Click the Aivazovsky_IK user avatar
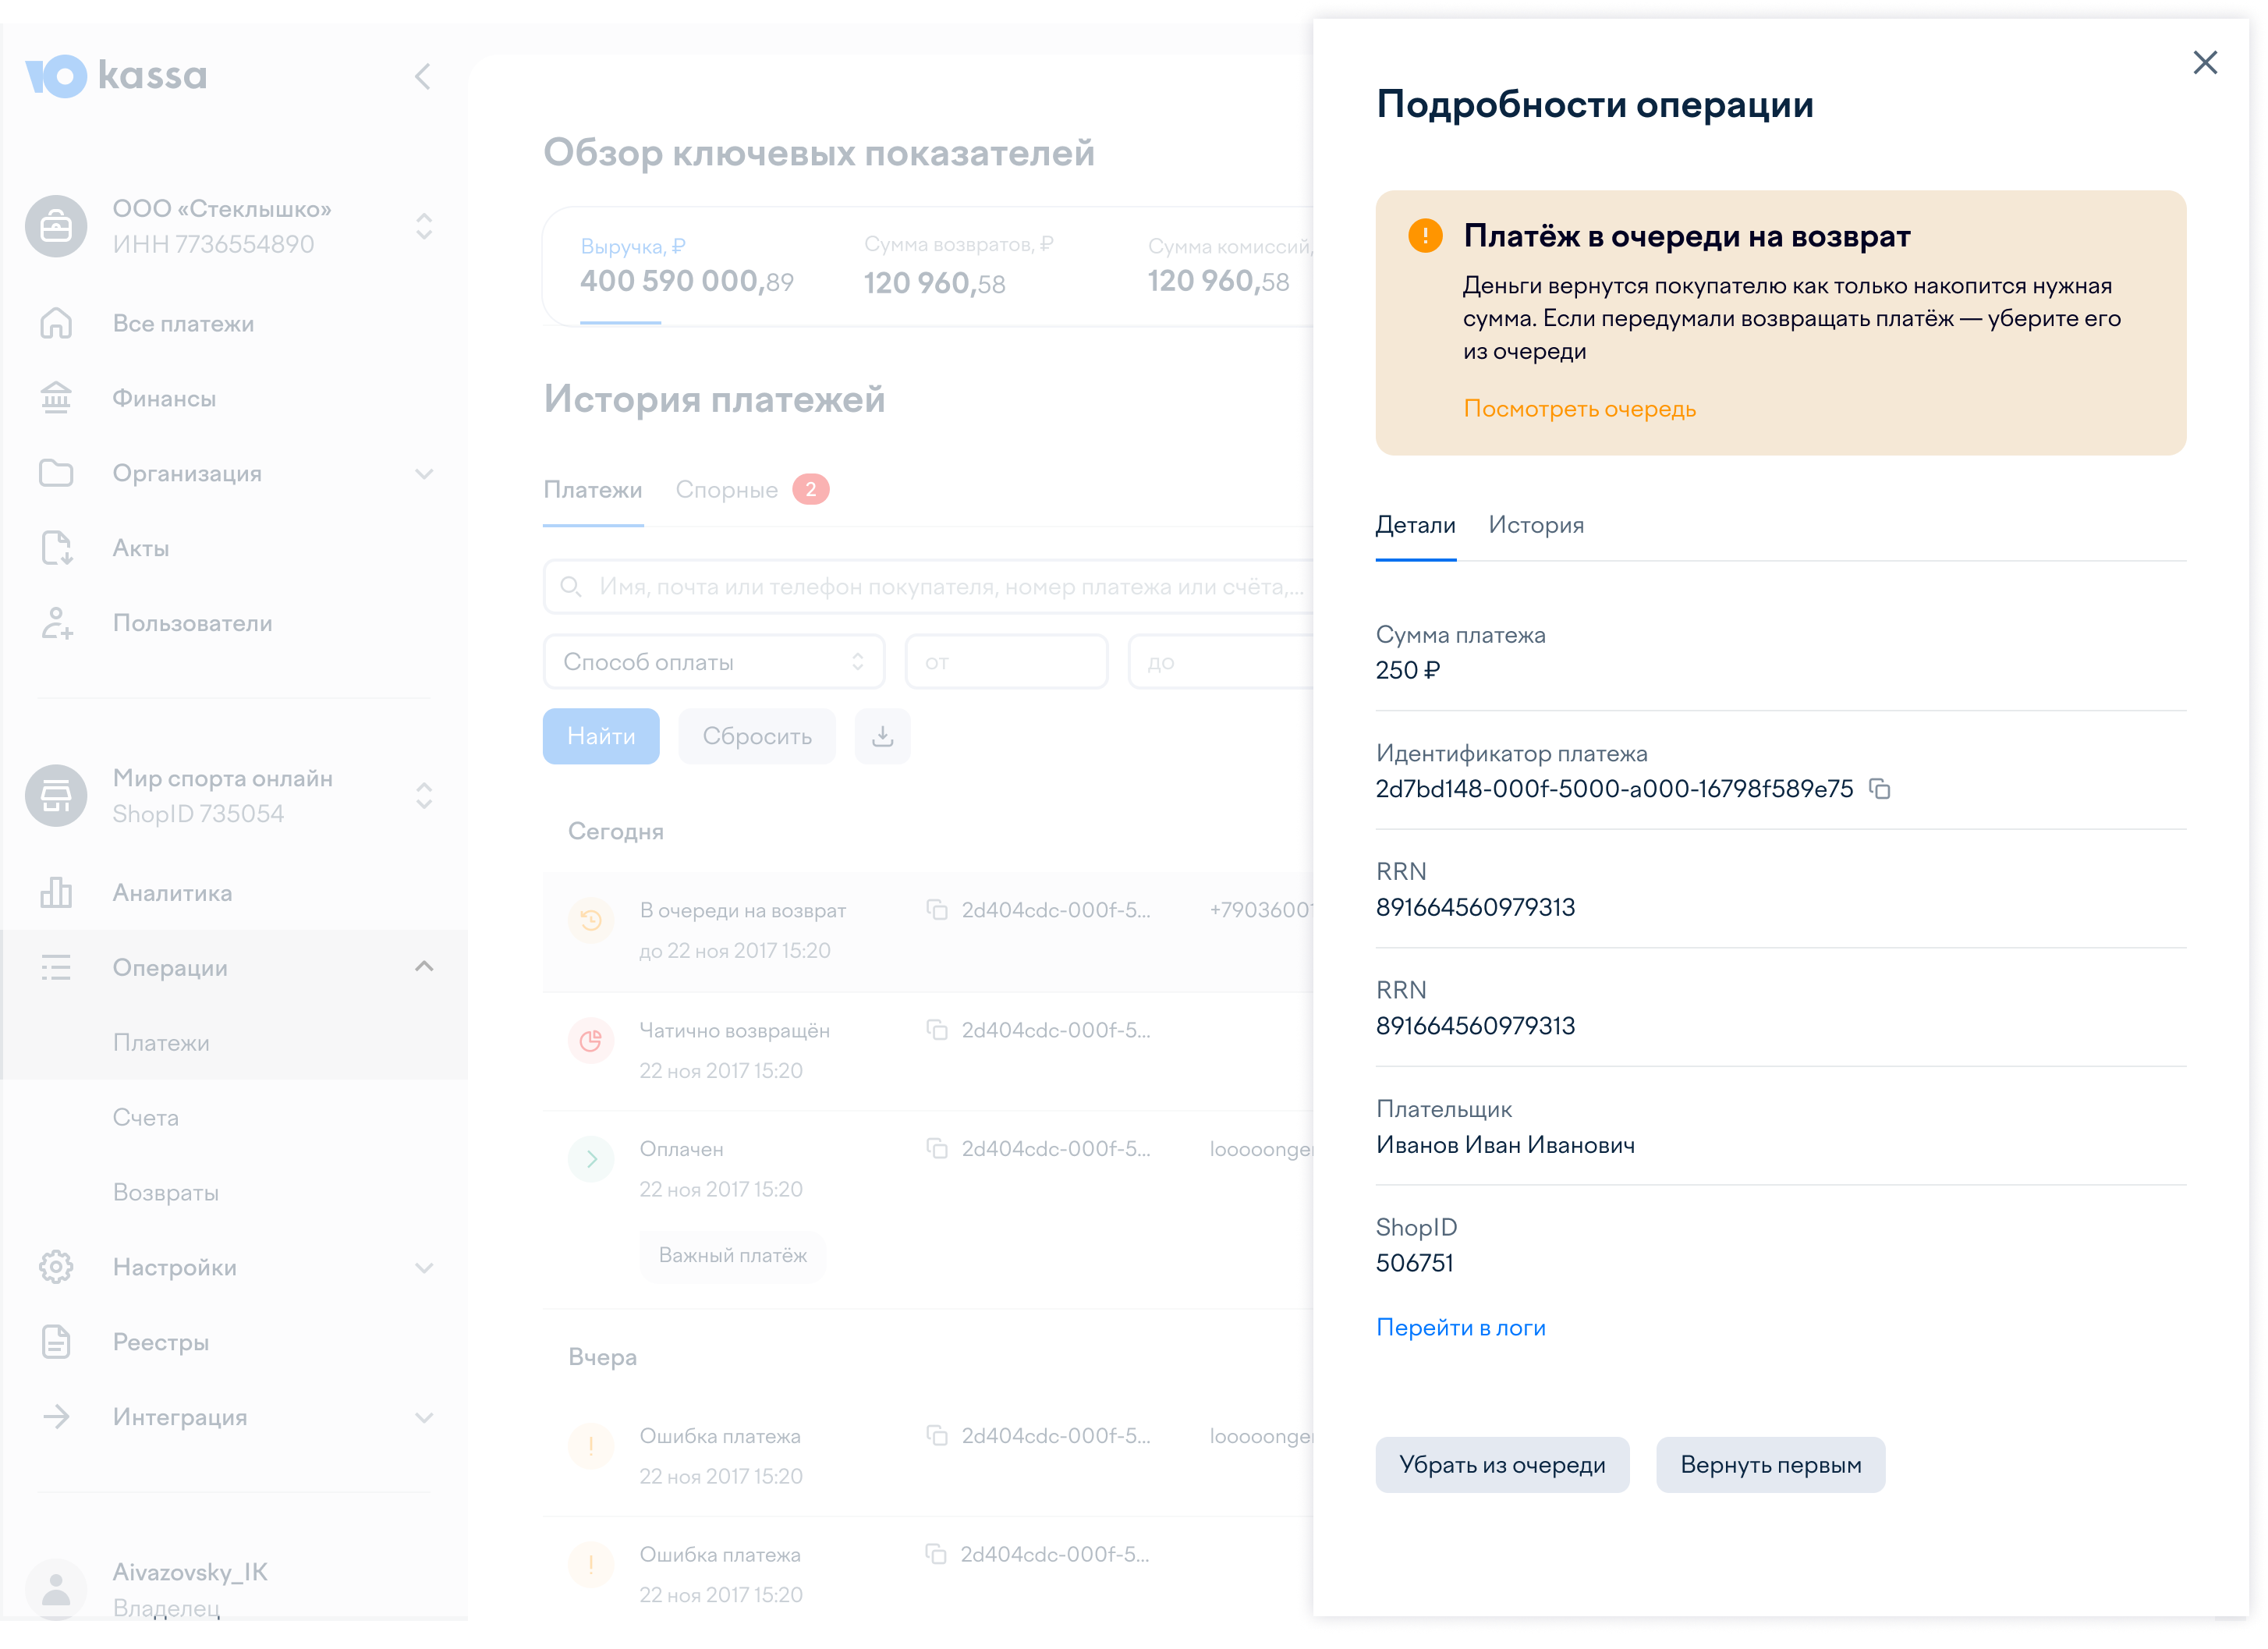The width and height of the screenshot is (2268, 1649). (56, 1590)
